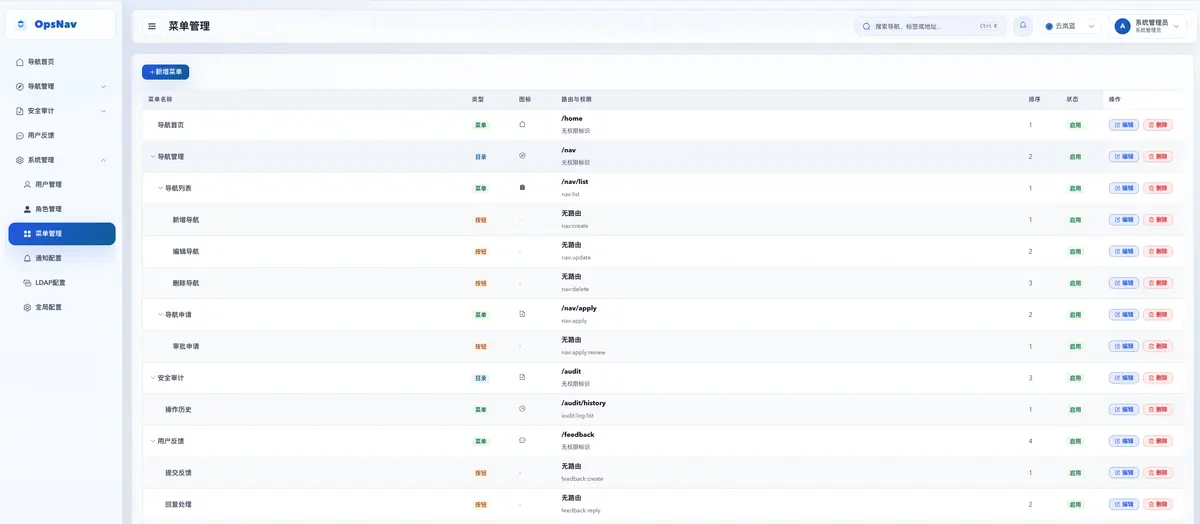Expand 导航管理 in the sidebar
The width and height of the screenshot is (1200, 524).
click(x=62, y=86)
